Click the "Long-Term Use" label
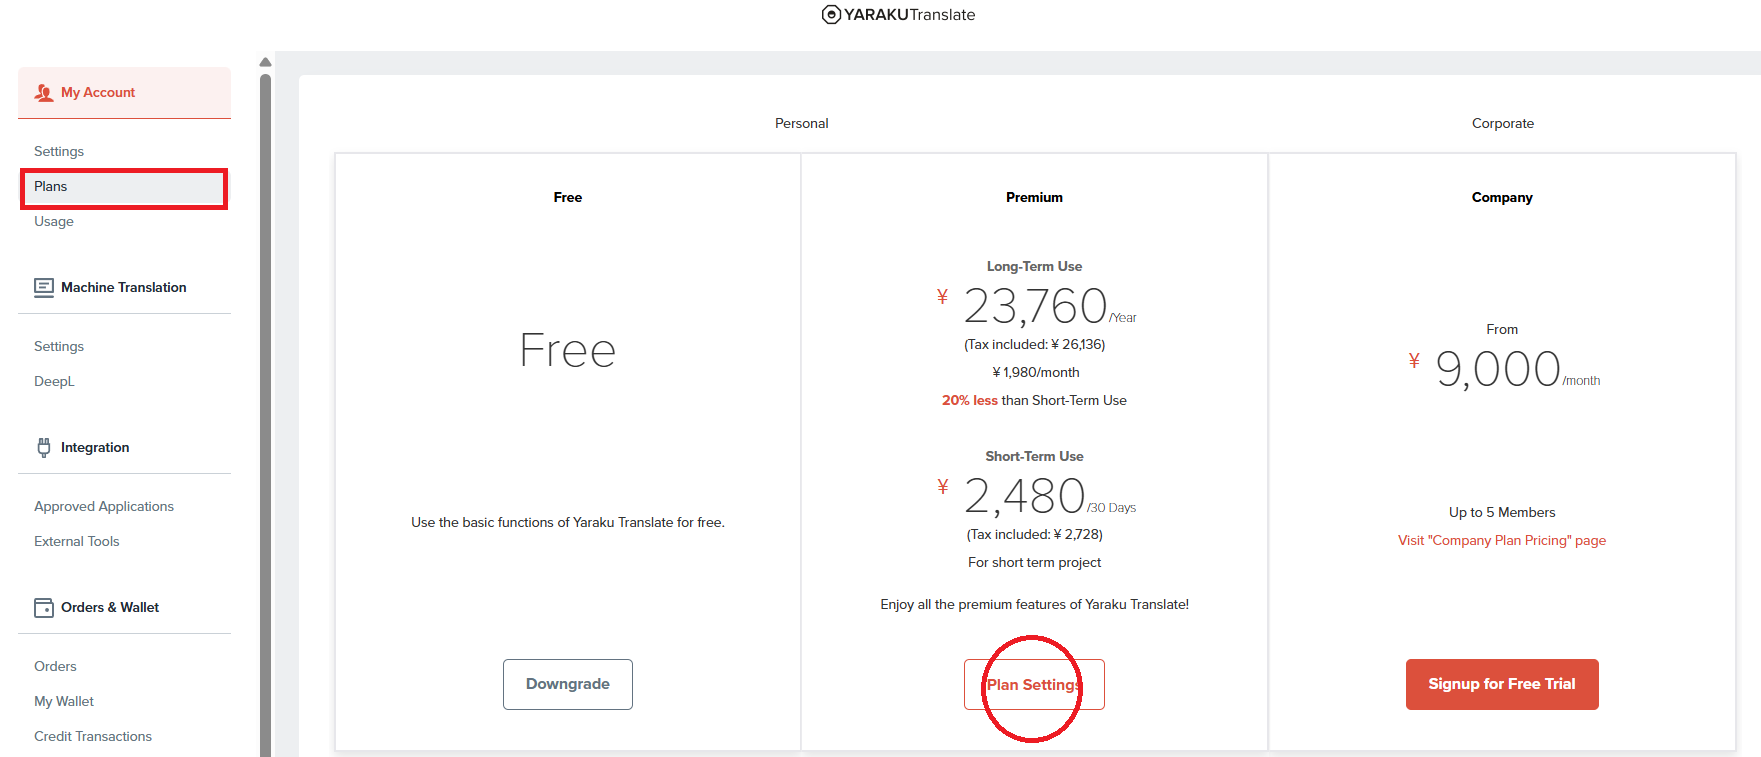 pos(1034,266)
